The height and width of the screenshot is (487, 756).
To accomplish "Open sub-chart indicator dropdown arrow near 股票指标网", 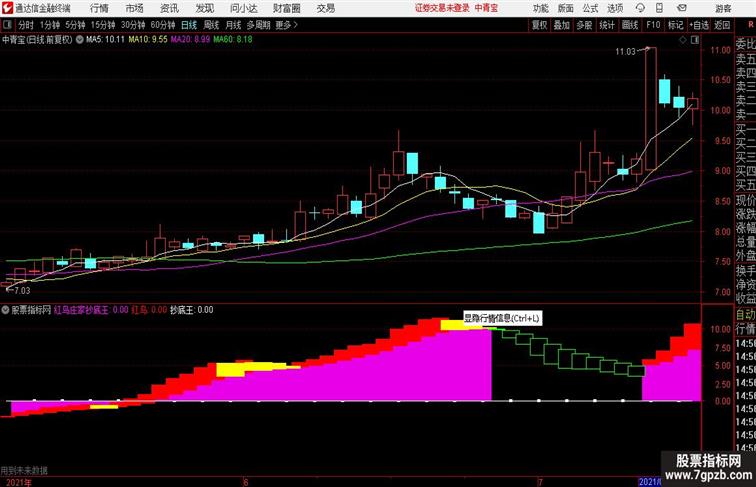I will coord(5,310).
